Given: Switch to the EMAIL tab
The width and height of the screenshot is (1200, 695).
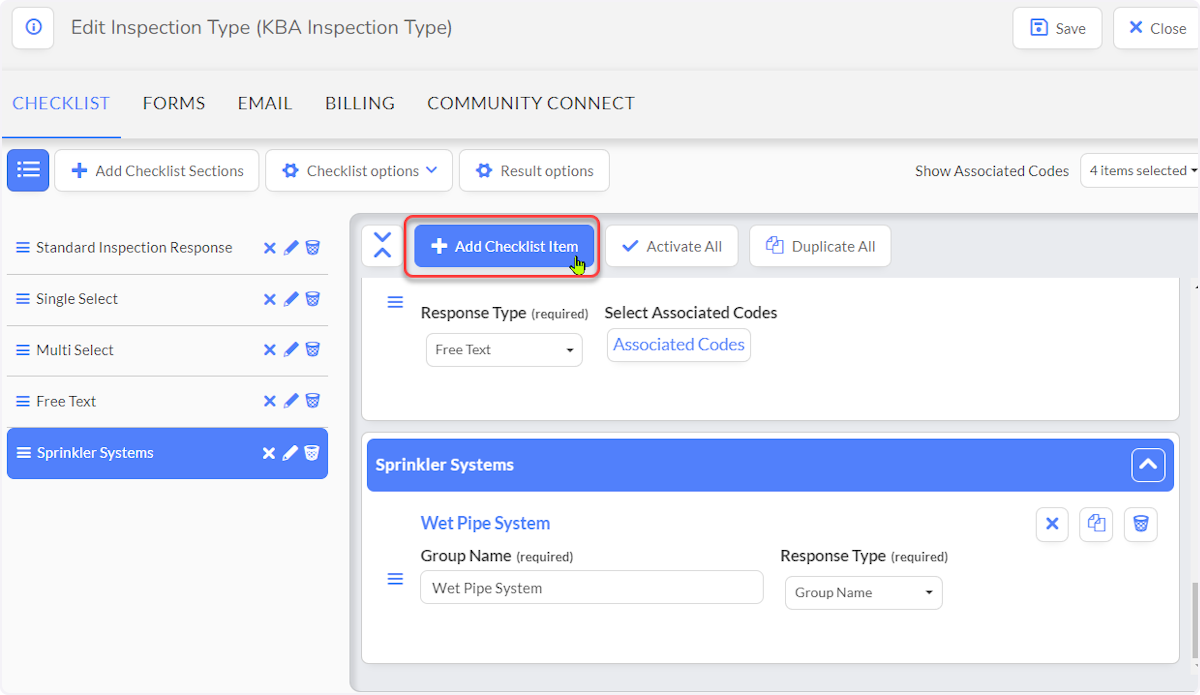Looking at the screenshot, I should tap(265, 103).
